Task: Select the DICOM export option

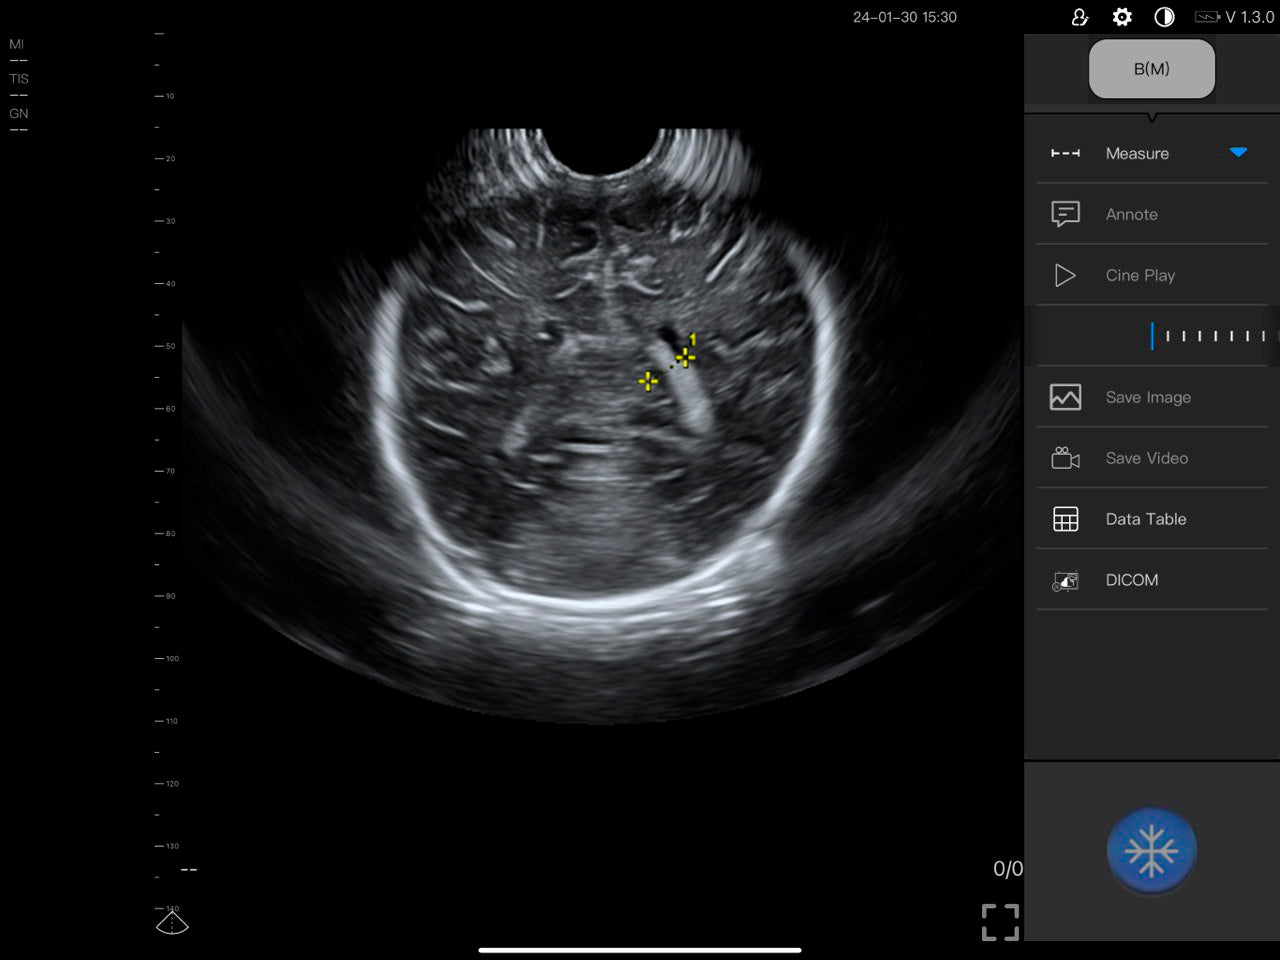Action: click(1131, 580)
